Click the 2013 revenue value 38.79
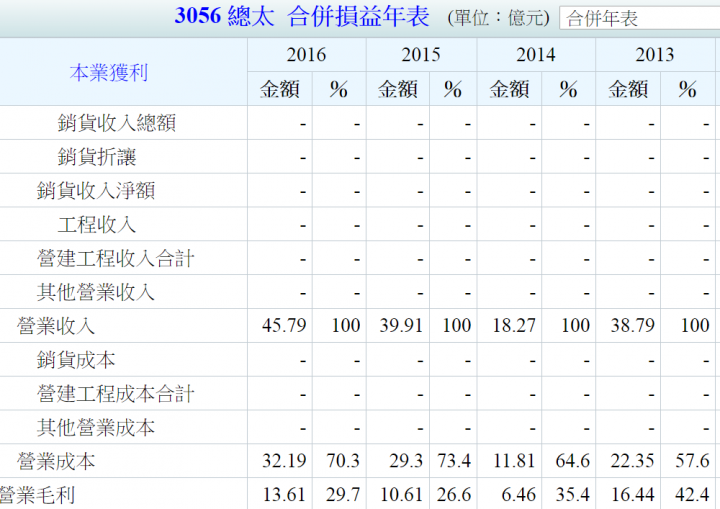The width and height of the screenshot is (720, 509). pyautogui.click(x=632, y=325)
